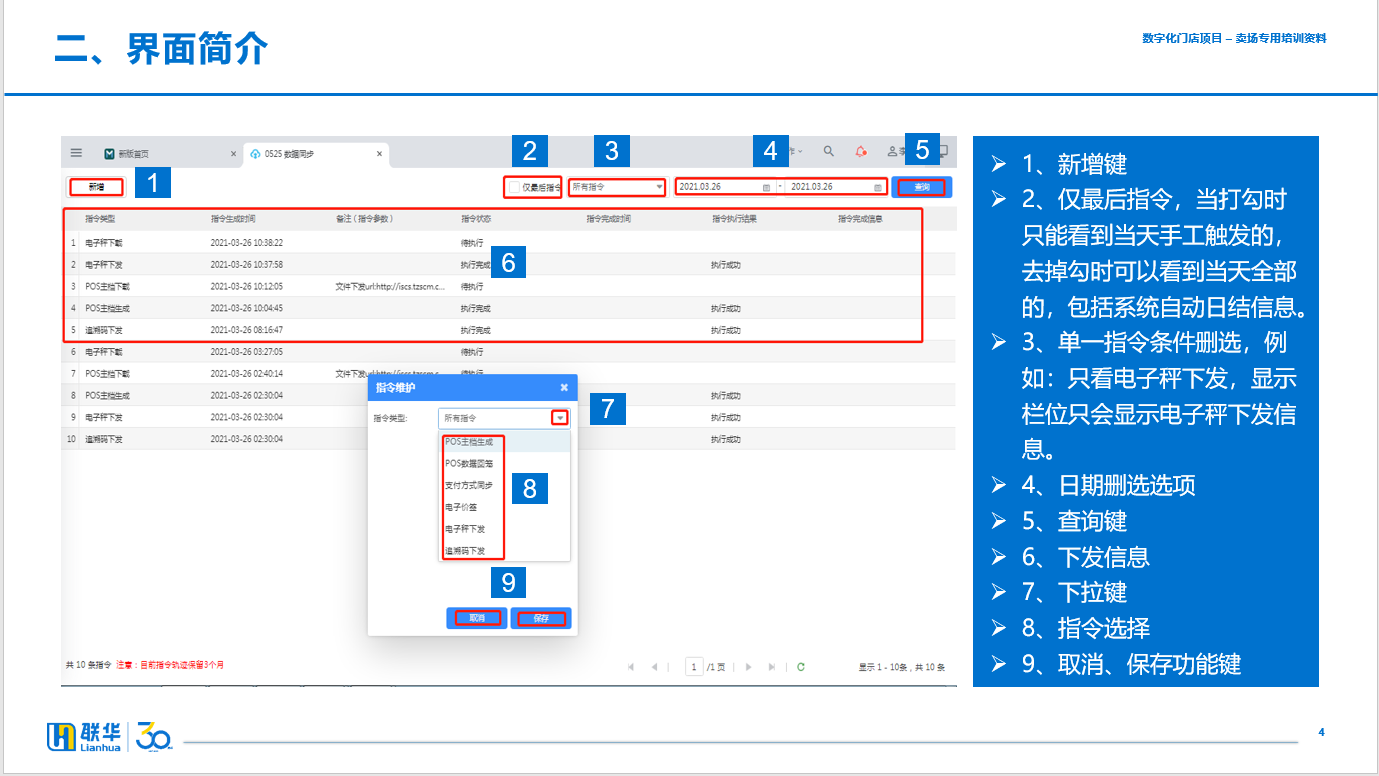This screenshot has width=1379, height=776.
Task: Select row 1 电子秤下载 at 10:38:22
Action: pyautogui.click(x=510, y=243)
